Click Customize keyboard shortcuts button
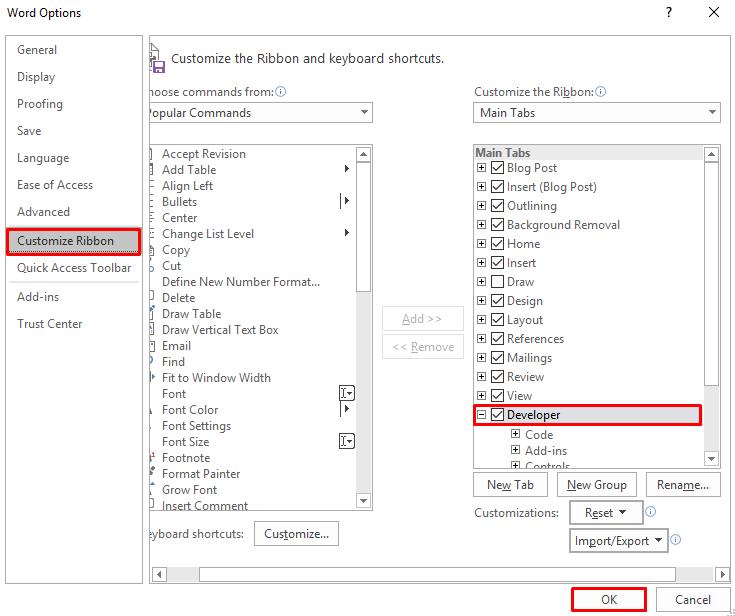The image size is (735, 616). click(x=296, y=533)
